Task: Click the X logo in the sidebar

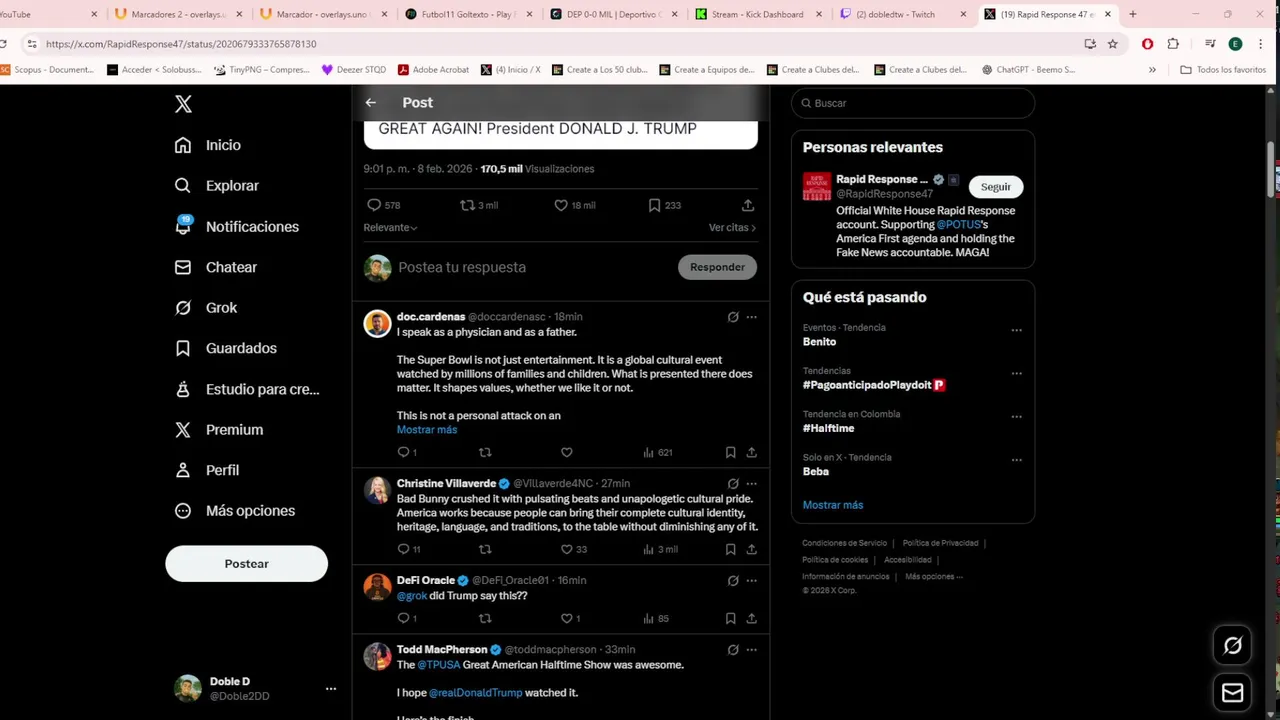Action: (x=183, y=104)
